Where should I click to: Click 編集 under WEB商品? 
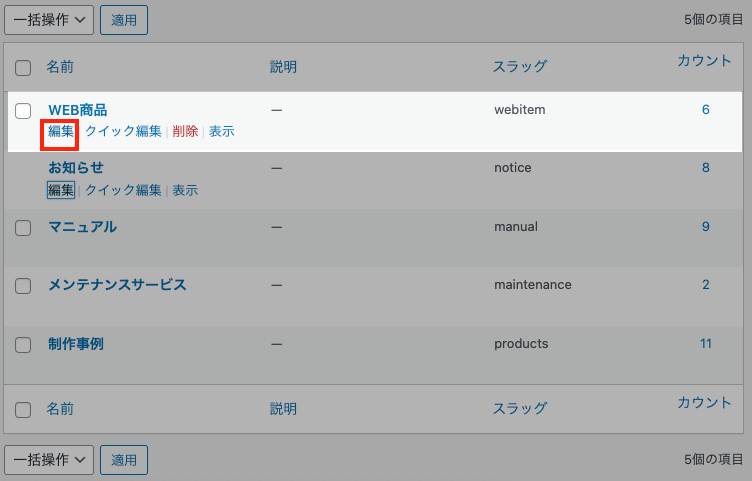coord(61,132)
